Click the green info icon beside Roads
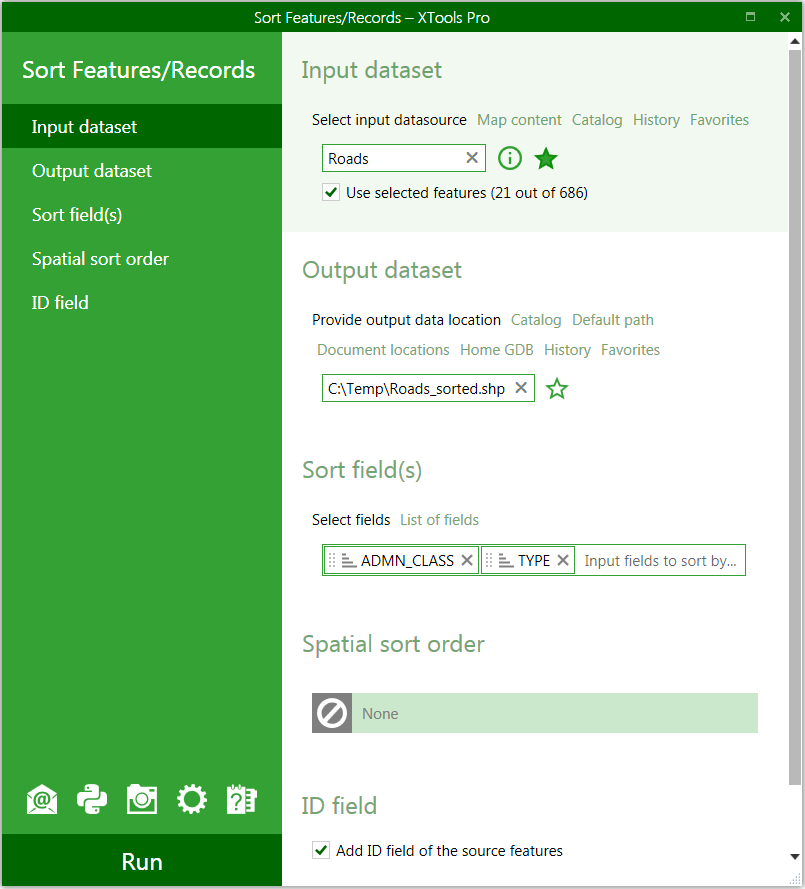805x889 pixels. tap(510, 158)
